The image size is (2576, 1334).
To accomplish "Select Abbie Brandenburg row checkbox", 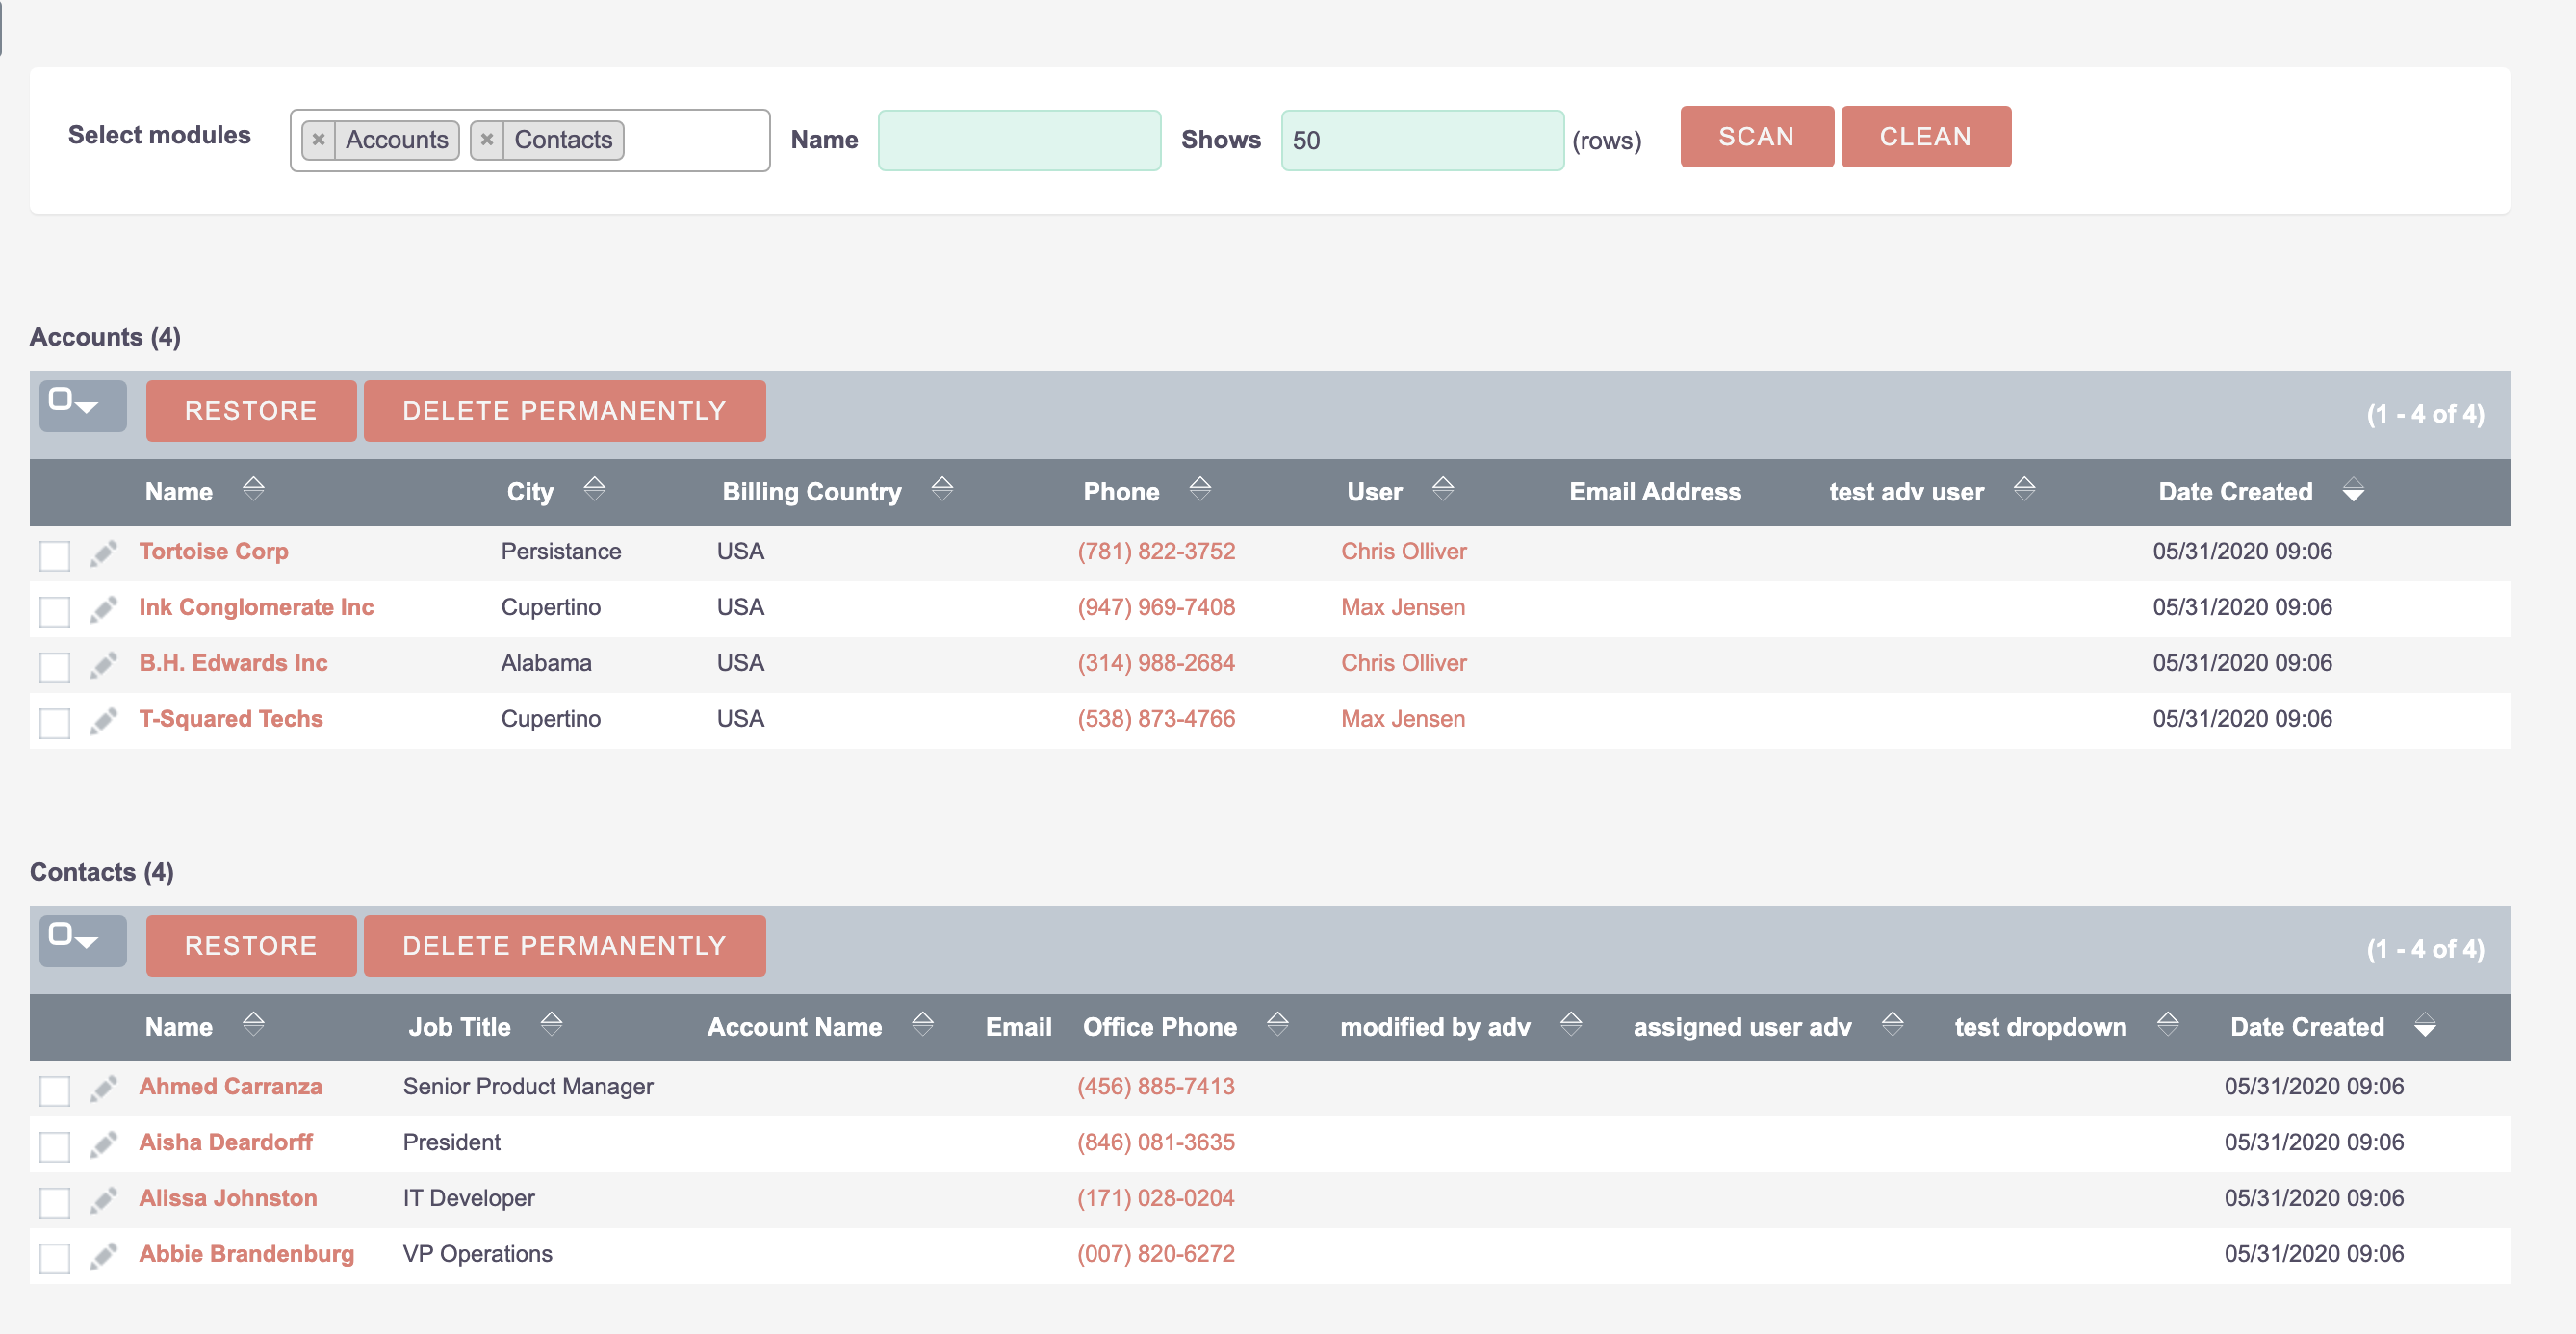I will coord(55,1258).
